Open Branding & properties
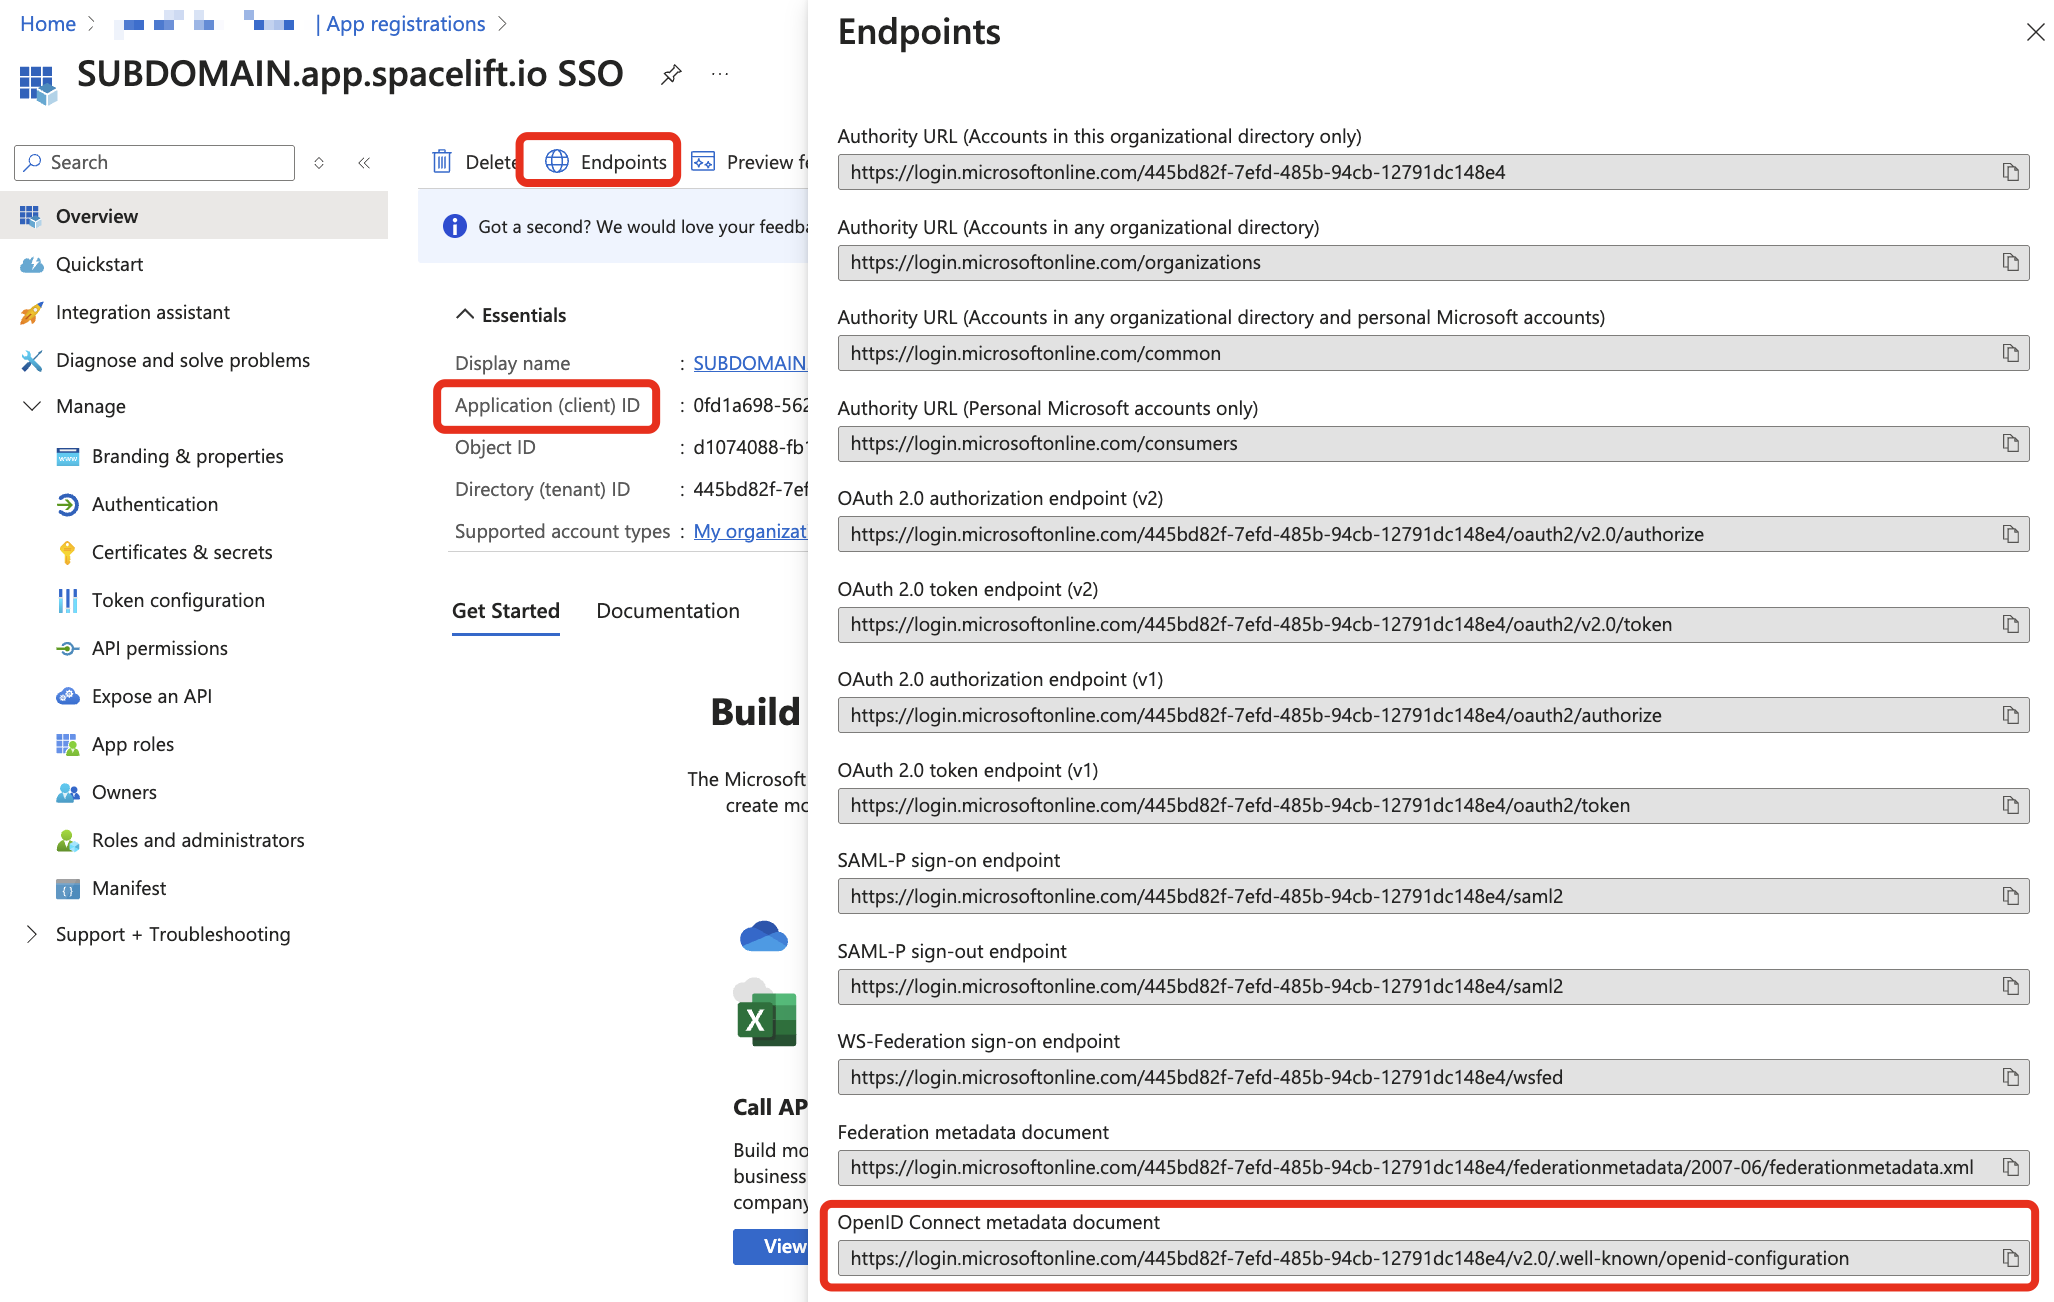The width and height of the screenshot is (2054, 1302). 187,456
